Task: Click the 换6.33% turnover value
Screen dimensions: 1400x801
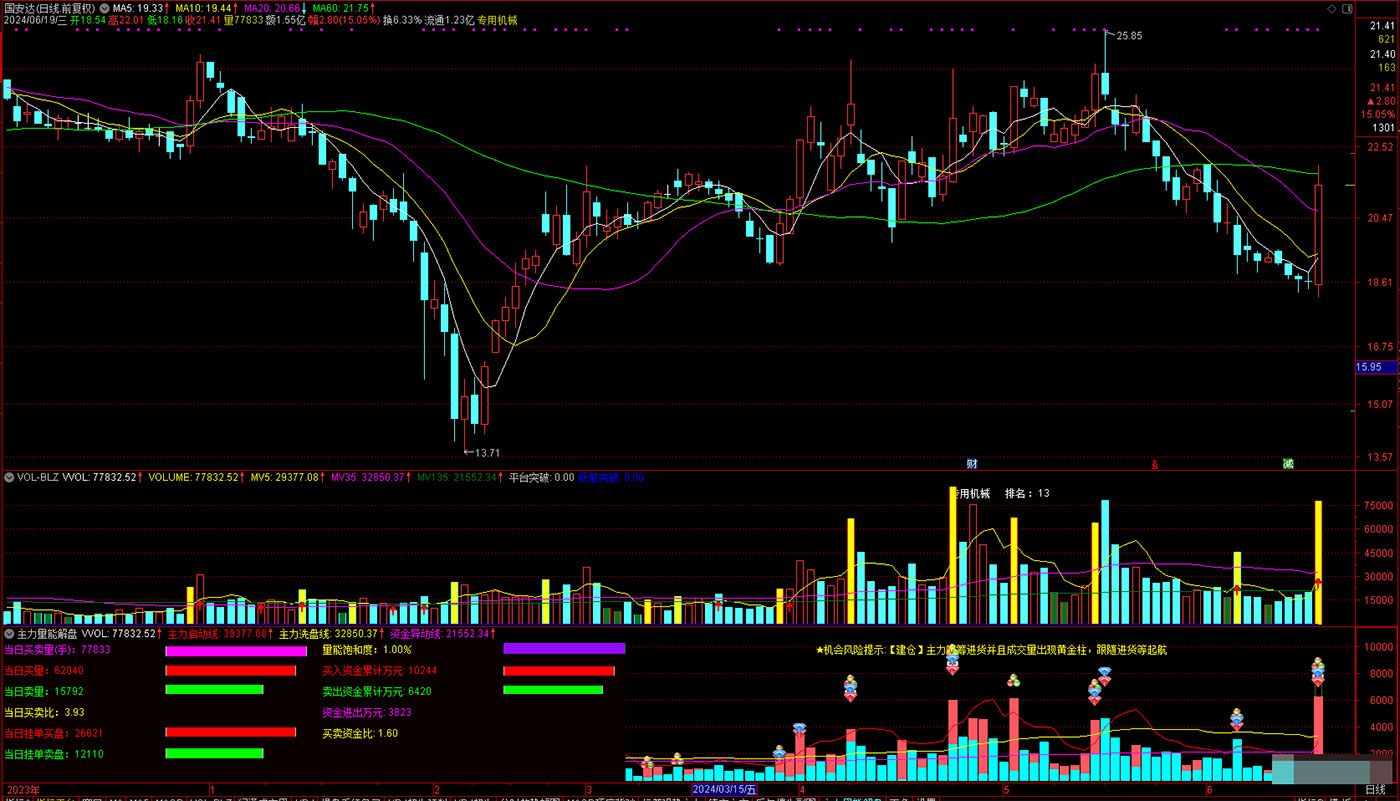Action: [x=403, y=20]
